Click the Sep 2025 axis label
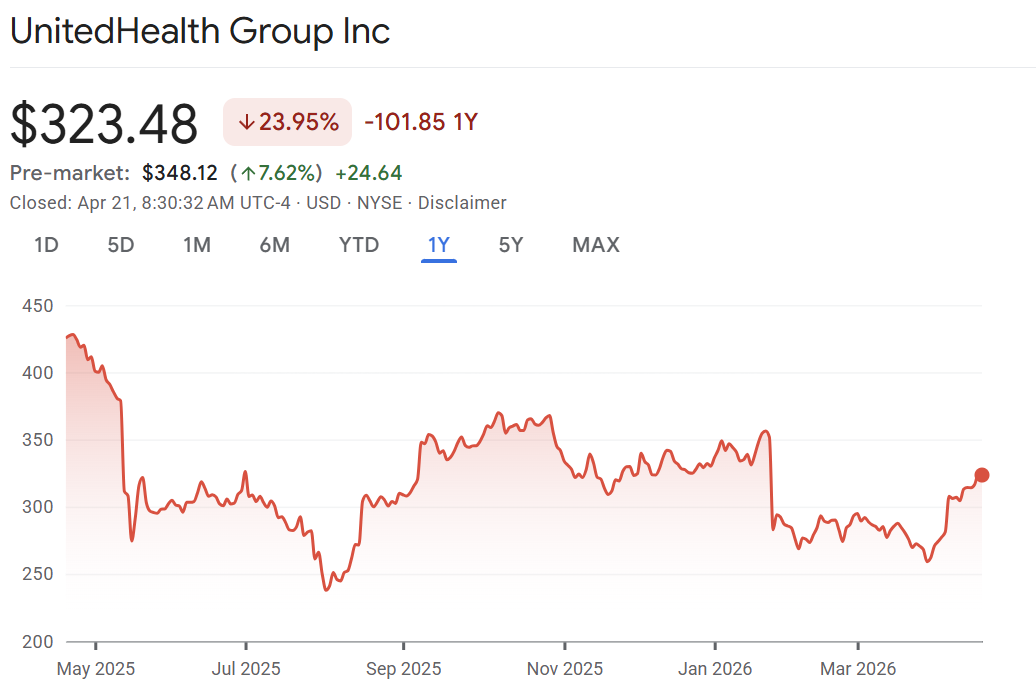1036x694 pixels. click(x=403, y=668)
